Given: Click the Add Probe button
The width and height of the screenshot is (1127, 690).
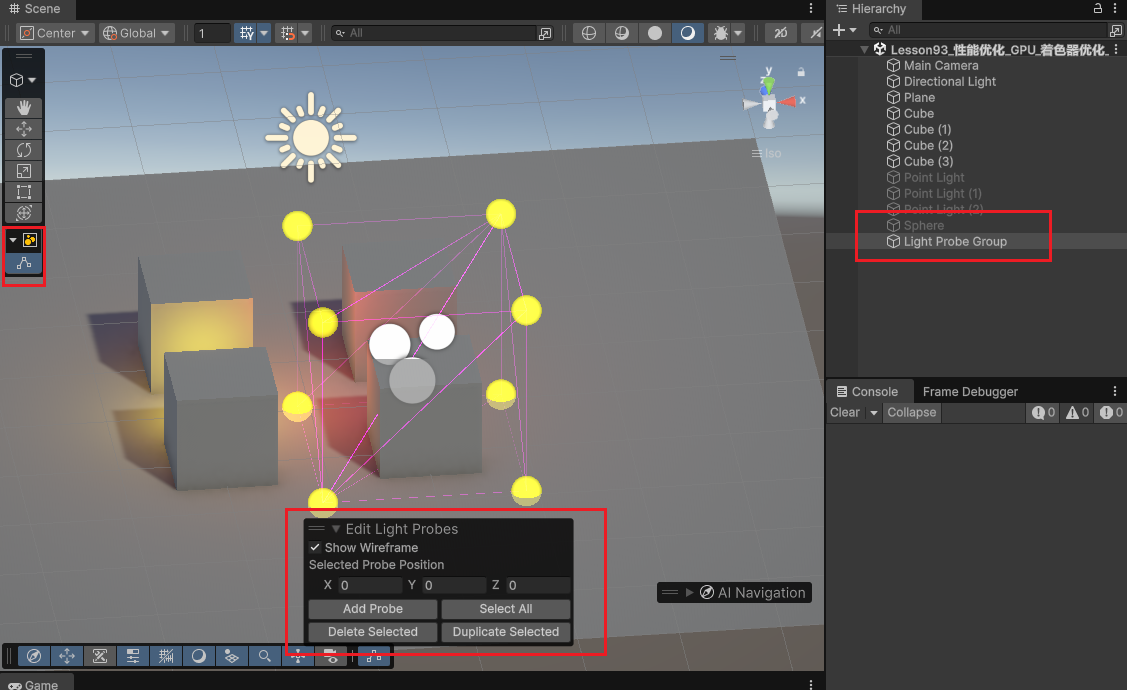Looking at the screenshot, I should tap(372, 609).
